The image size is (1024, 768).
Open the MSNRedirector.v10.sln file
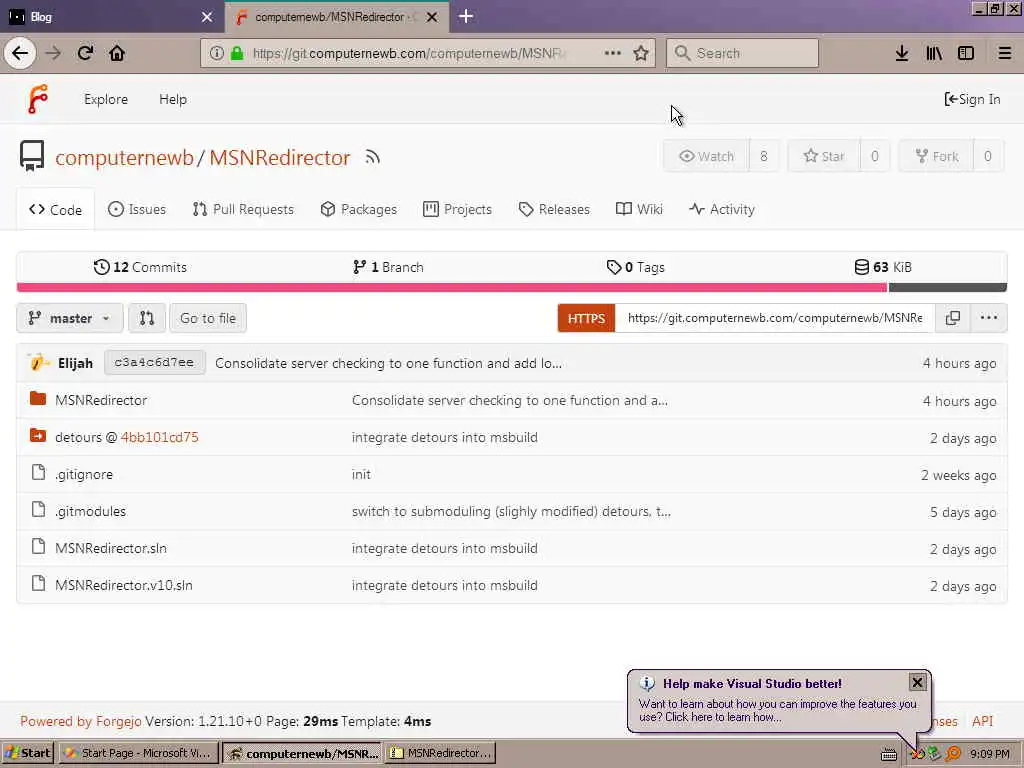pos(123,585)
